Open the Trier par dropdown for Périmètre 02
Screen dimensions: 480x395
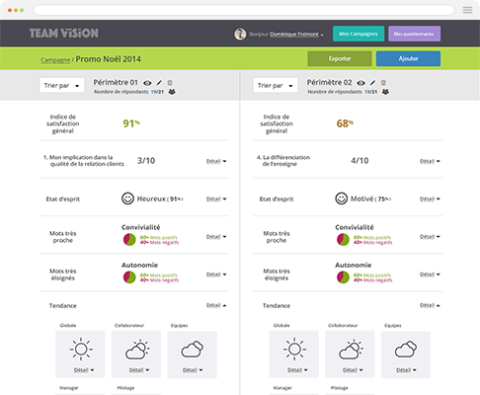[x=275, y=85]
